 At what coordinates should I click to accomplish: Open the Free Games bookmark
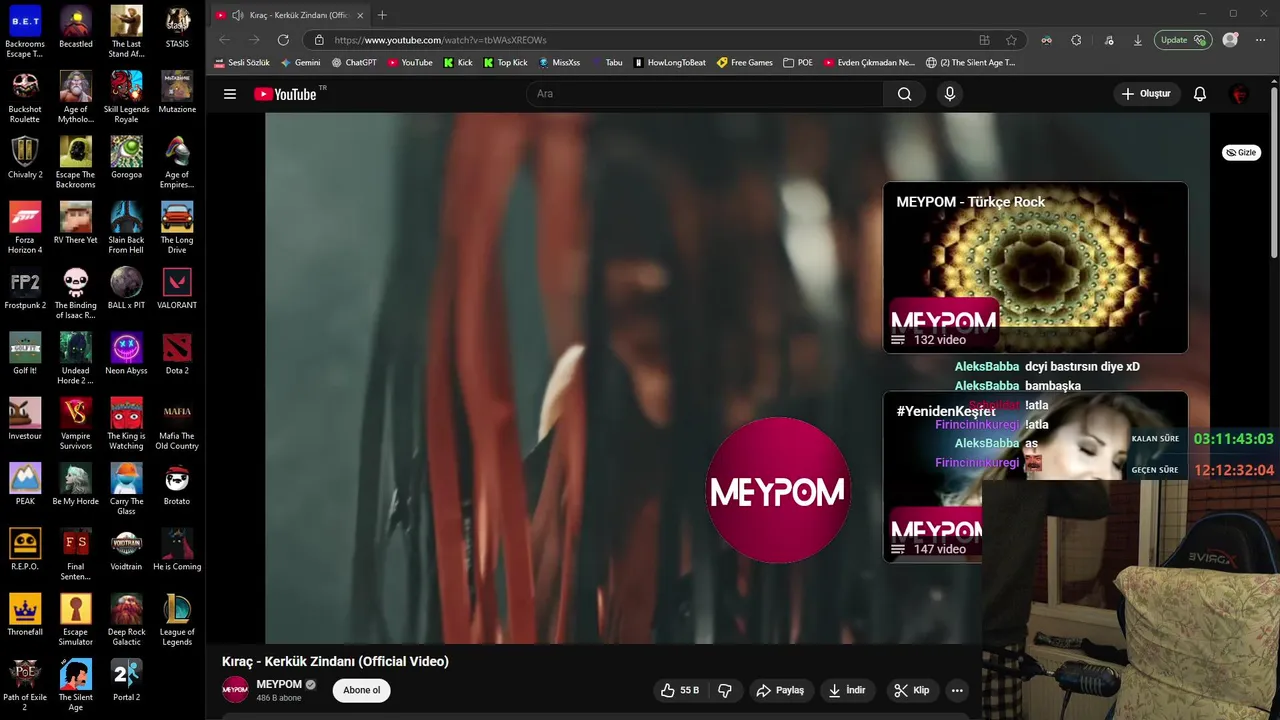point(745,62)
